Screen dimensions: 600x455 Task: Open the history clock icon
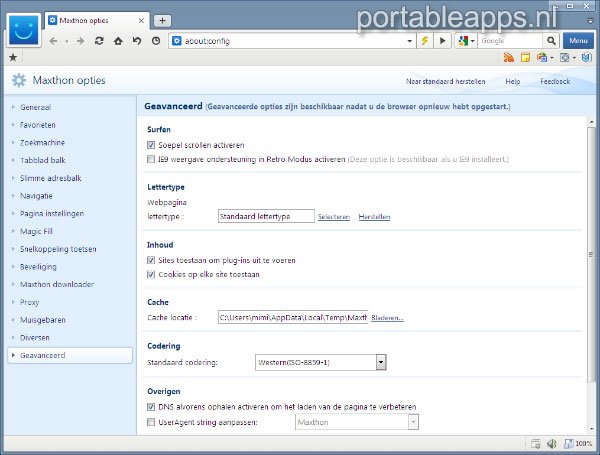coord(156,41)
